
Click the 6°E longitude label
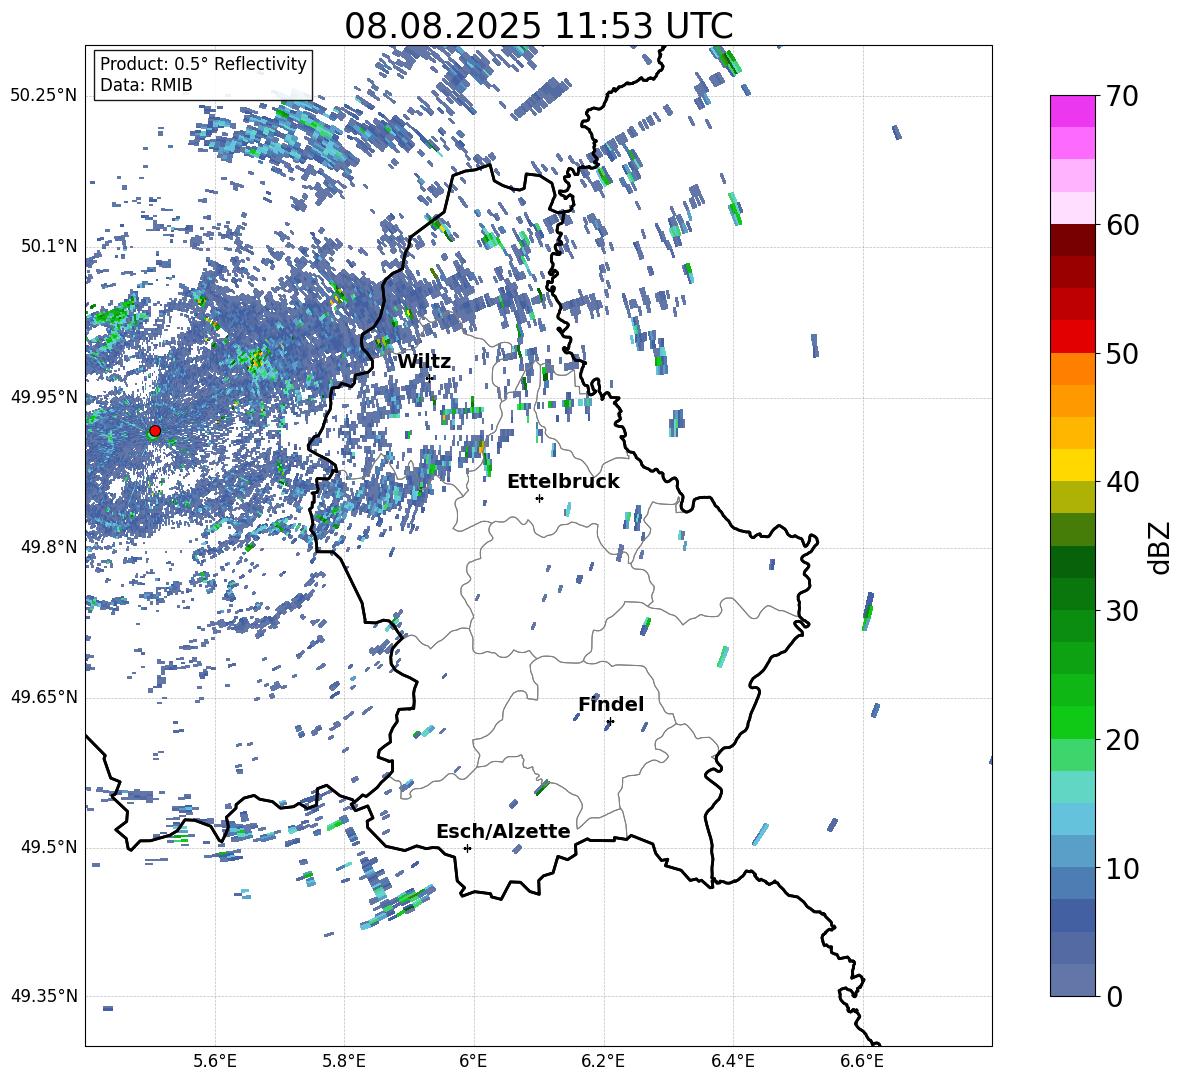[473, 1061]
